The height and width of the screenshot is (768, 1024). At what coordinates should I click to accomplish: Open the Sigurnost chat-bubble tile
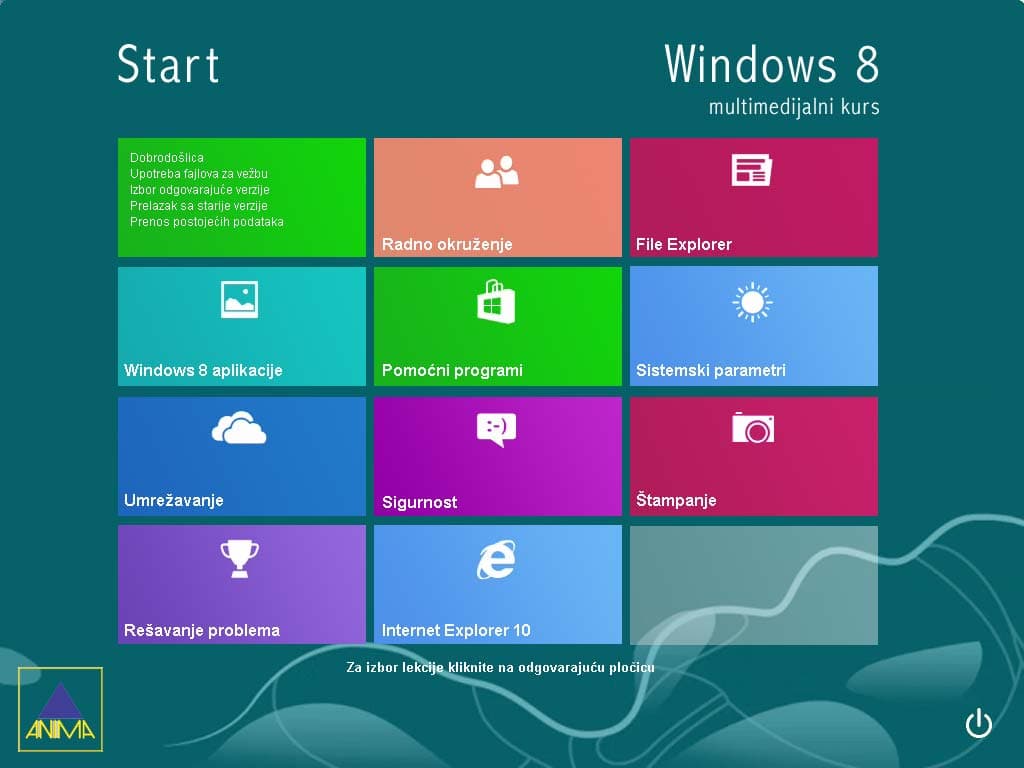pos(497,455)
